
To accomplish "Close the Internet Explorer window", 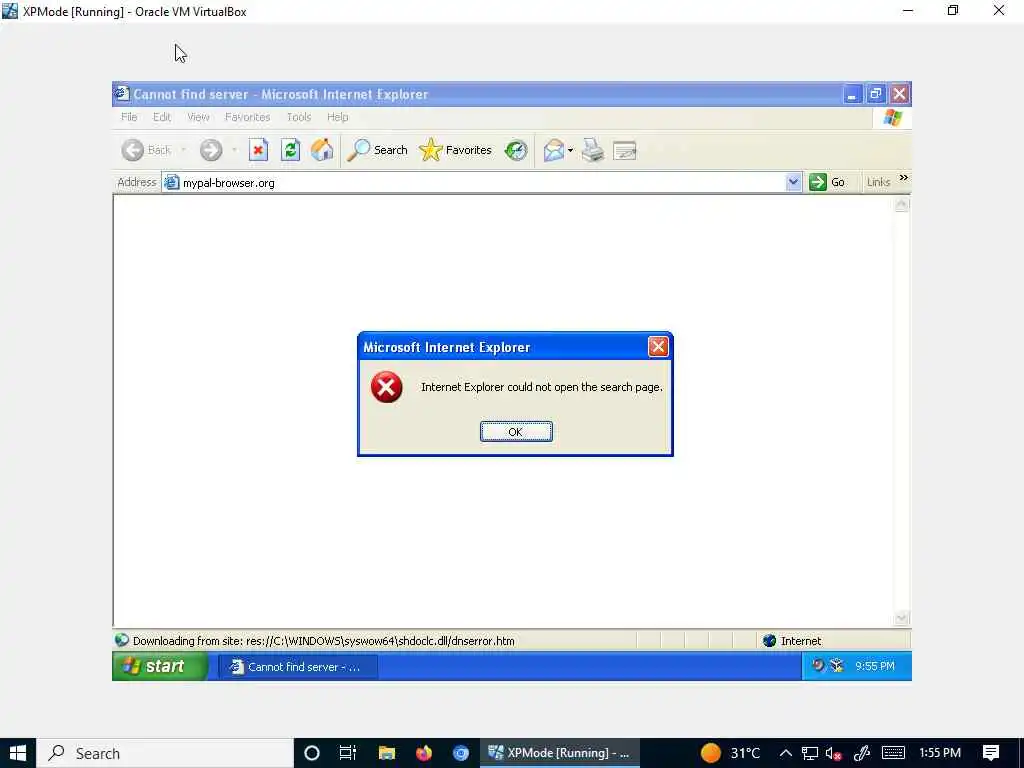I will coord(899,95).
